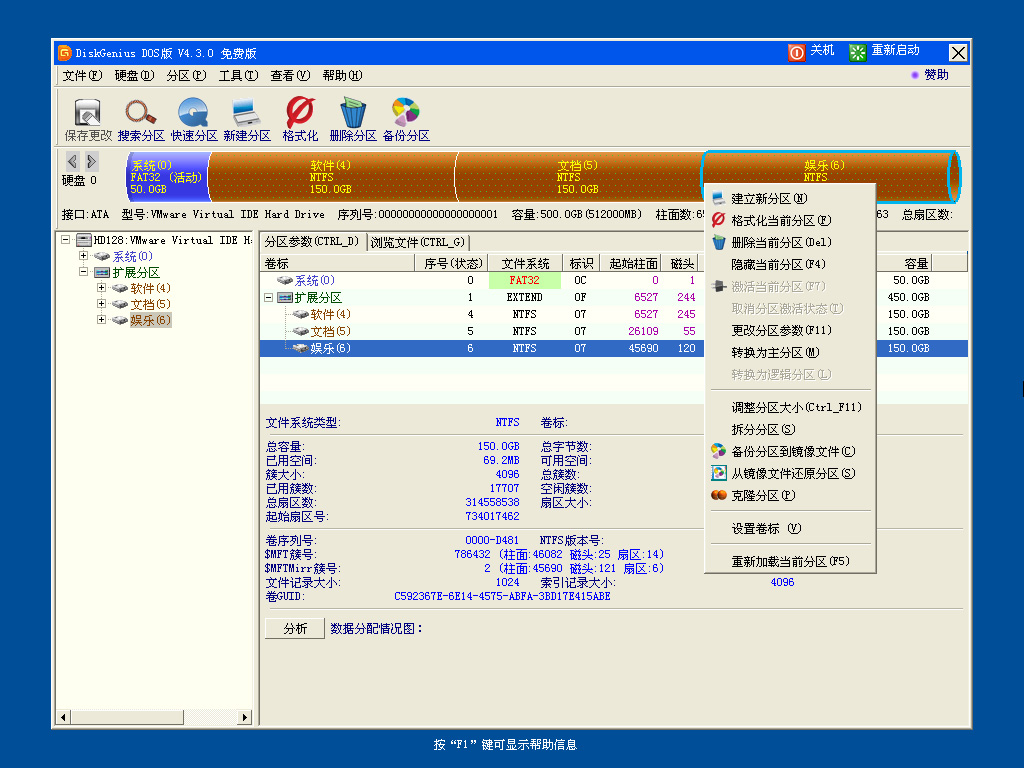The height and width of the screenshot is (768, 1024).
Task: Switch to 分区参数(CTRL_D) tab
Action: [x=312, y=242]
